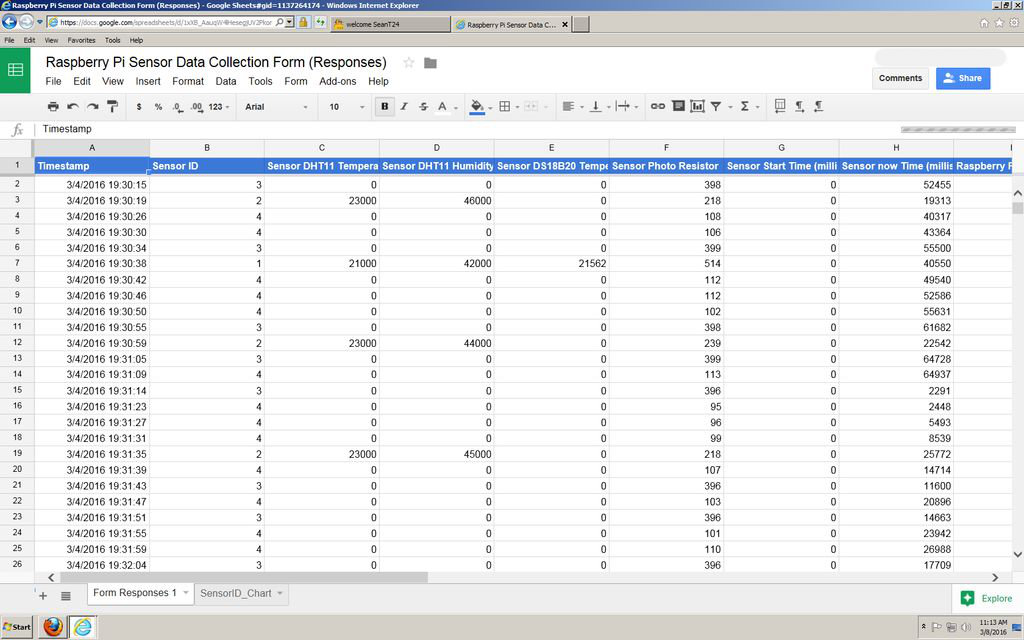Screen dimensions: 1024x640
Task: Open the horizontal align dropdown
Action: [573, 106]
